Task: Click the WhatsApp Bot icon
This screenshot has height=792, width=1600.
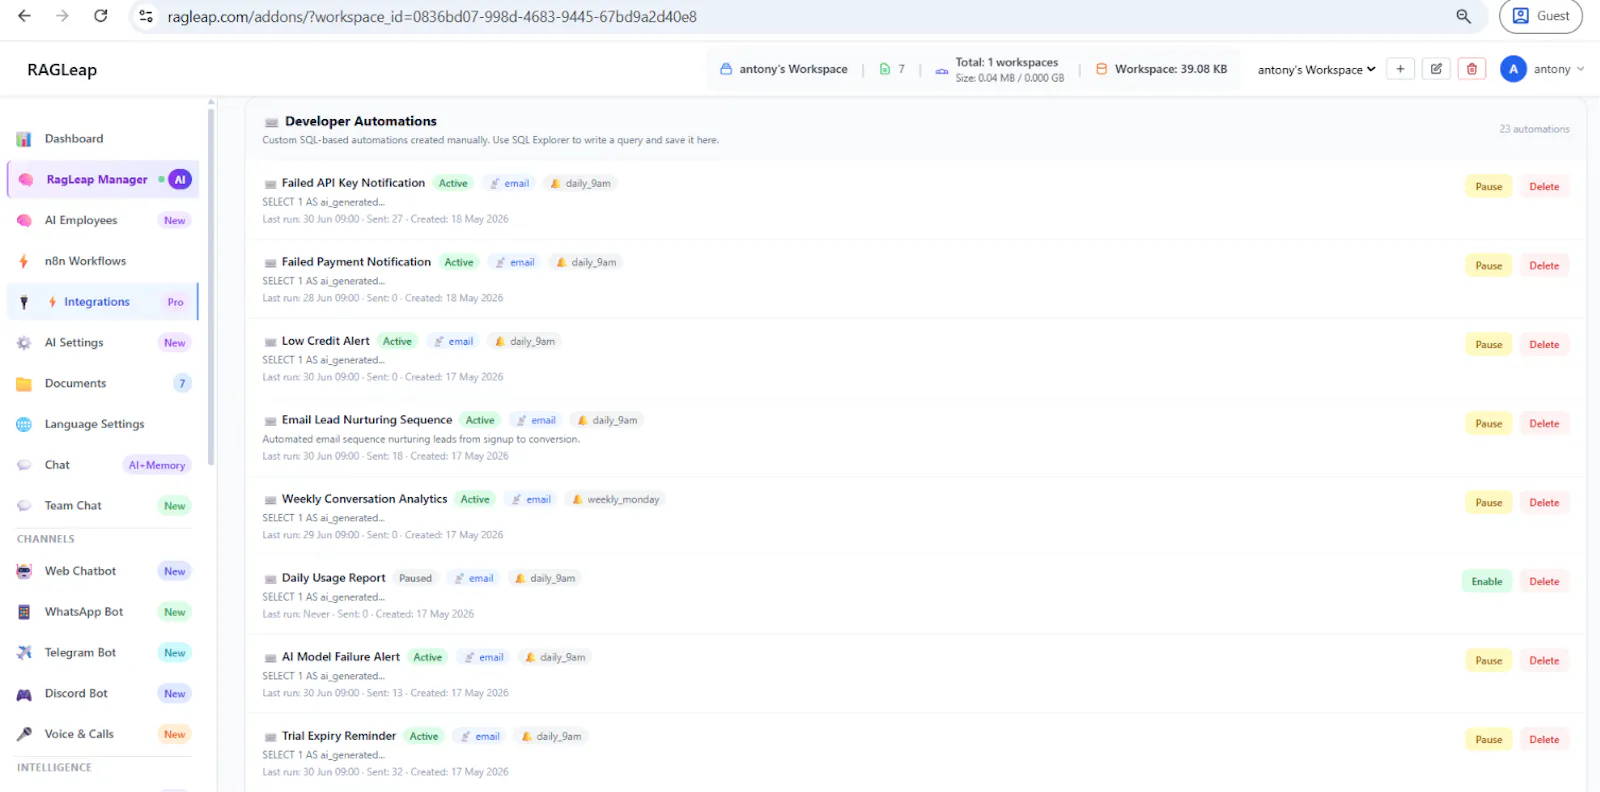Action: point(24,612)
